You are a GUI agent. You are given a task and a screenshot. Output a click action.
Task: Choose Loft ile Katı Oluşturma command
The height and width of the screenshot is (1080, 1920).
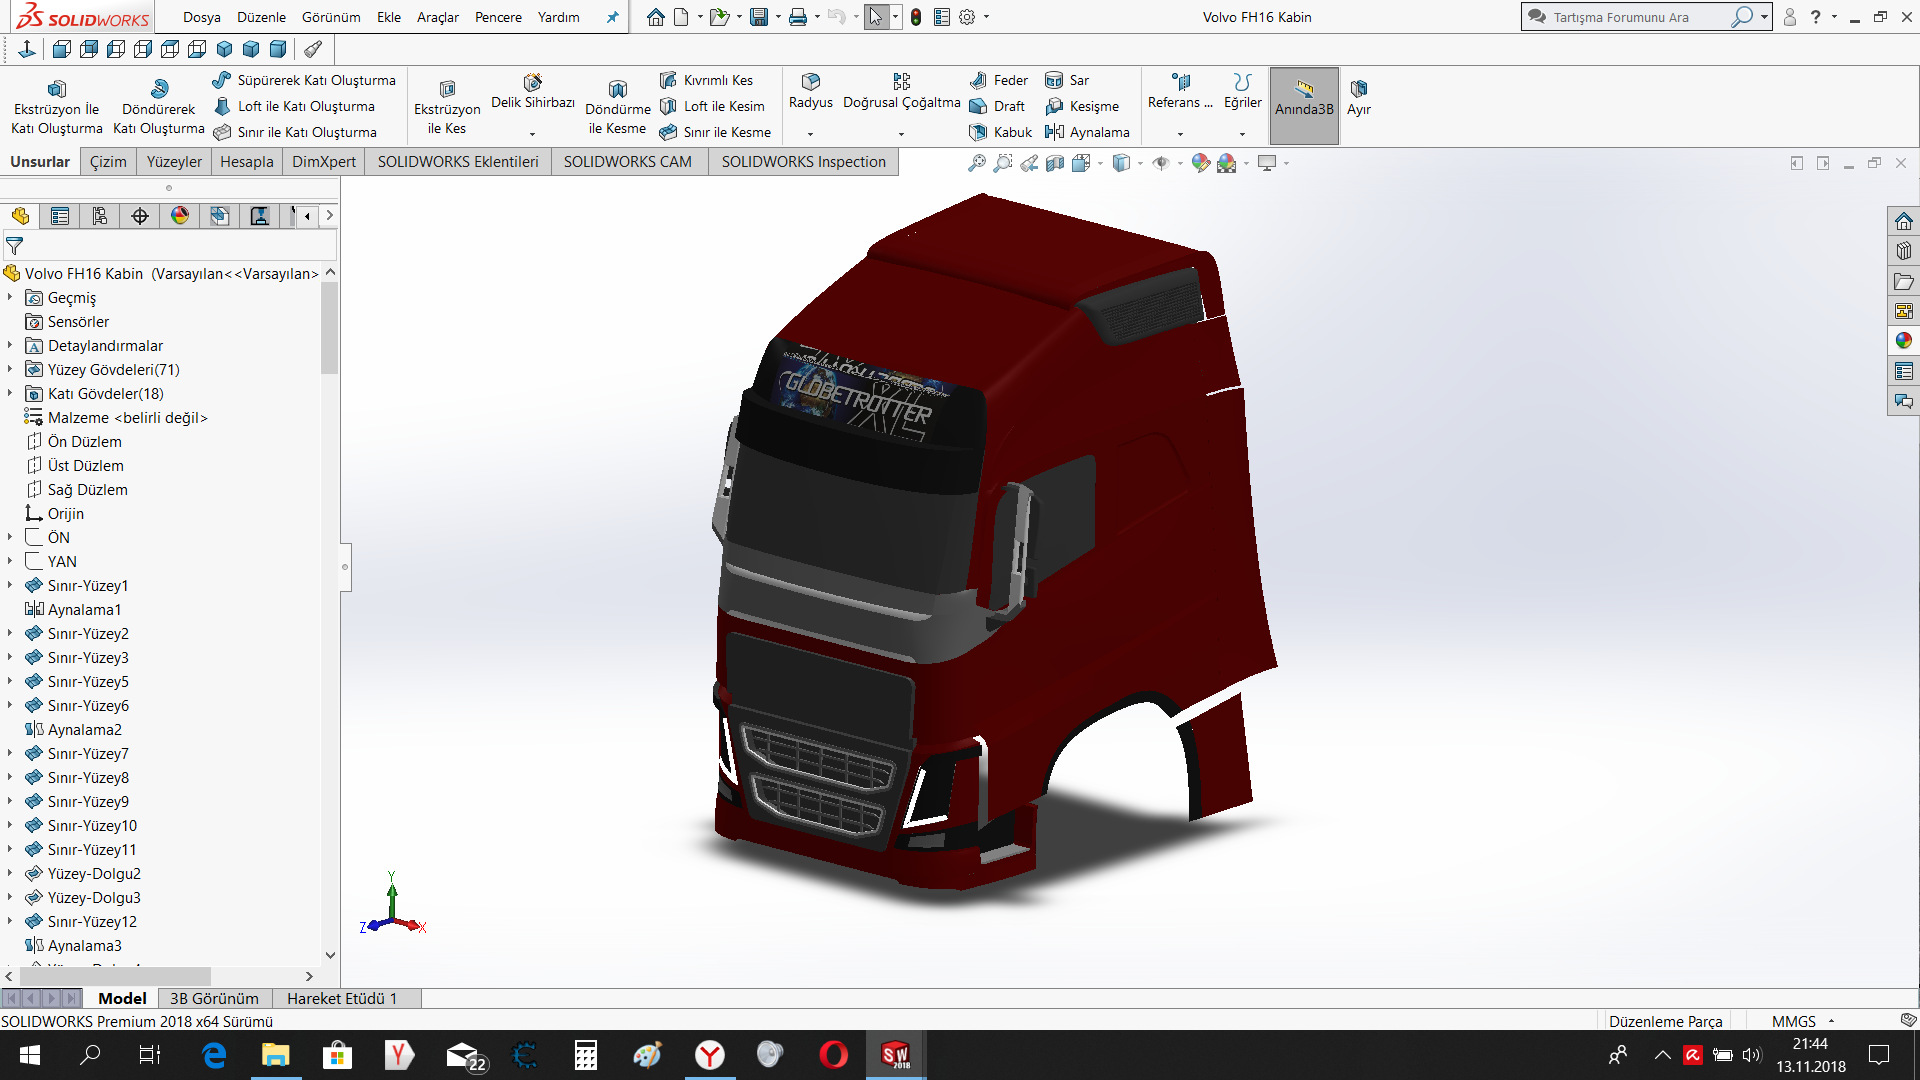pyautogui.click(x=295, y=106)
